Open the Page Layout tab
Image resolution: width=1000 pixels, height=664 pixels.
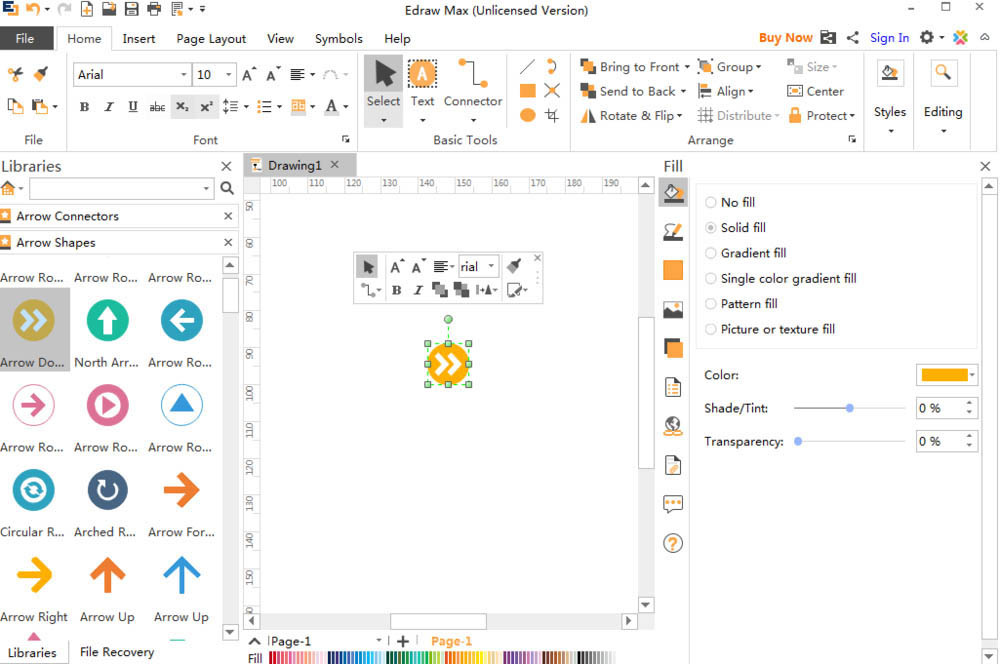tap(211, 39)
